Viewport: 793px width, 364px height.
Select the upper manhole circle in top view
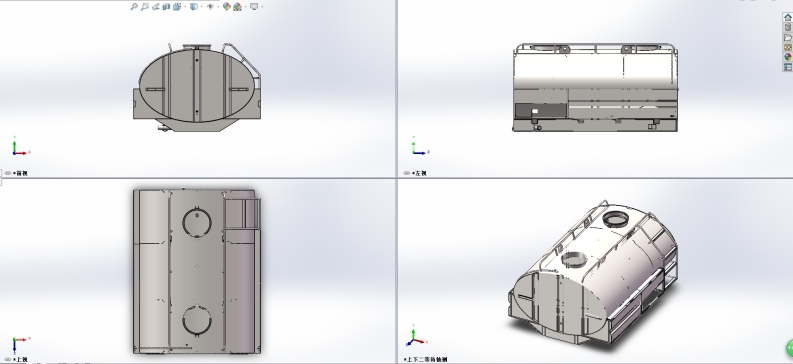click(197, 223)
